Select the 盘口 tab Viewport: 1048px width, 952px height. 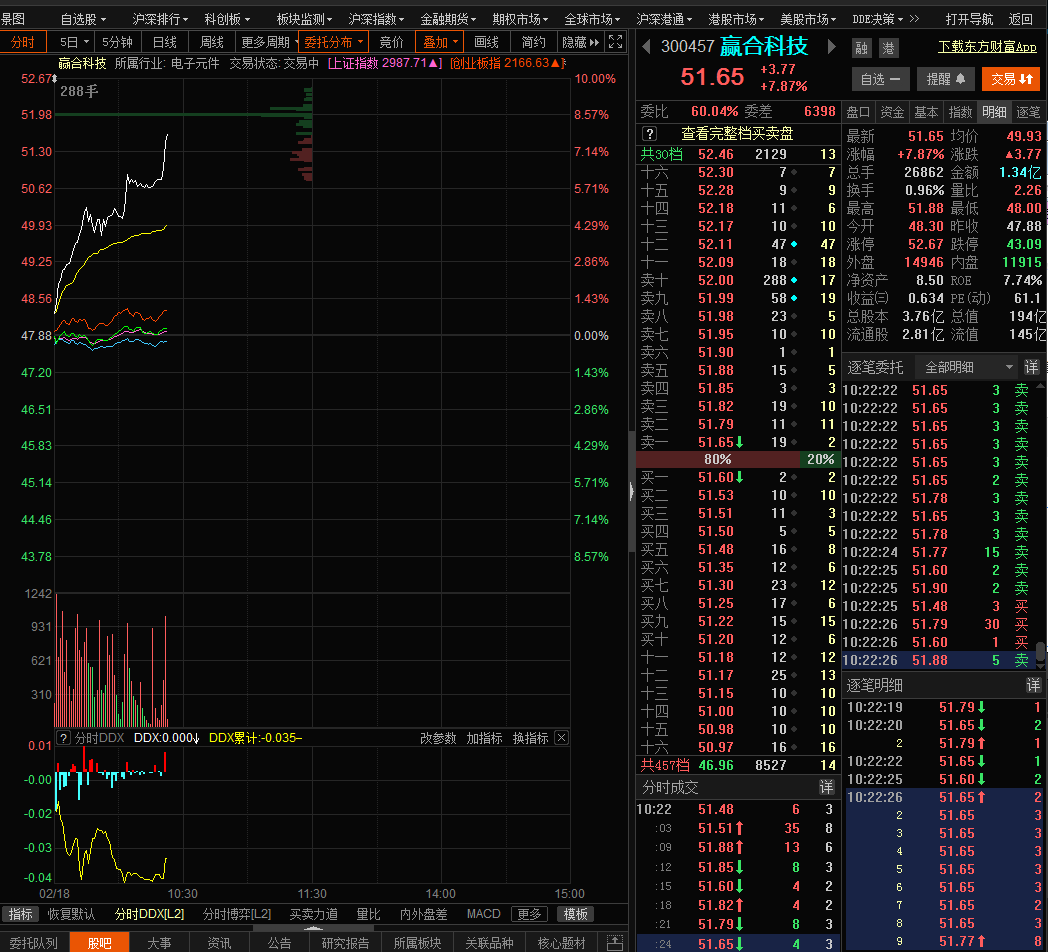(858, 112)
